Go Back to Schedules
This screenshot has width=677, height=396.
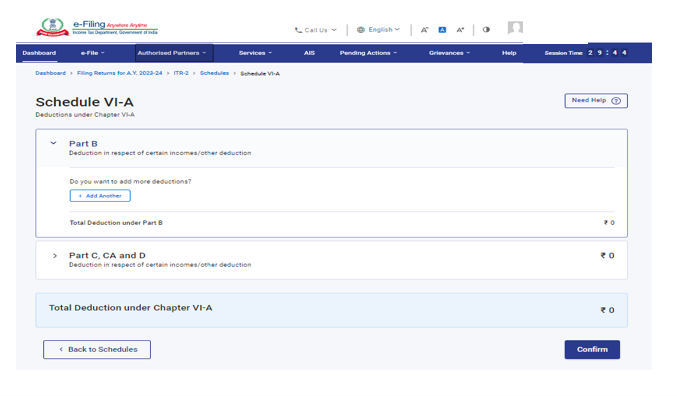(x=97, y=349)
